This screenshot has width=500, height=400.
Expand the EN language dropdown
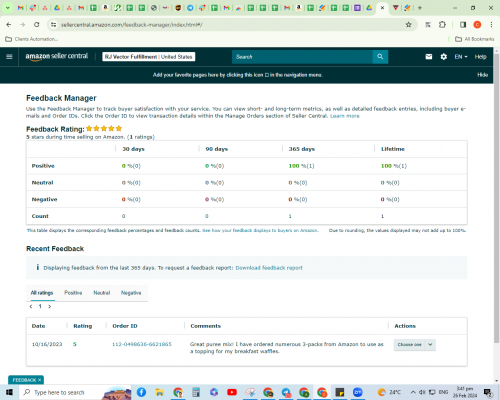[x=461, y=57]
